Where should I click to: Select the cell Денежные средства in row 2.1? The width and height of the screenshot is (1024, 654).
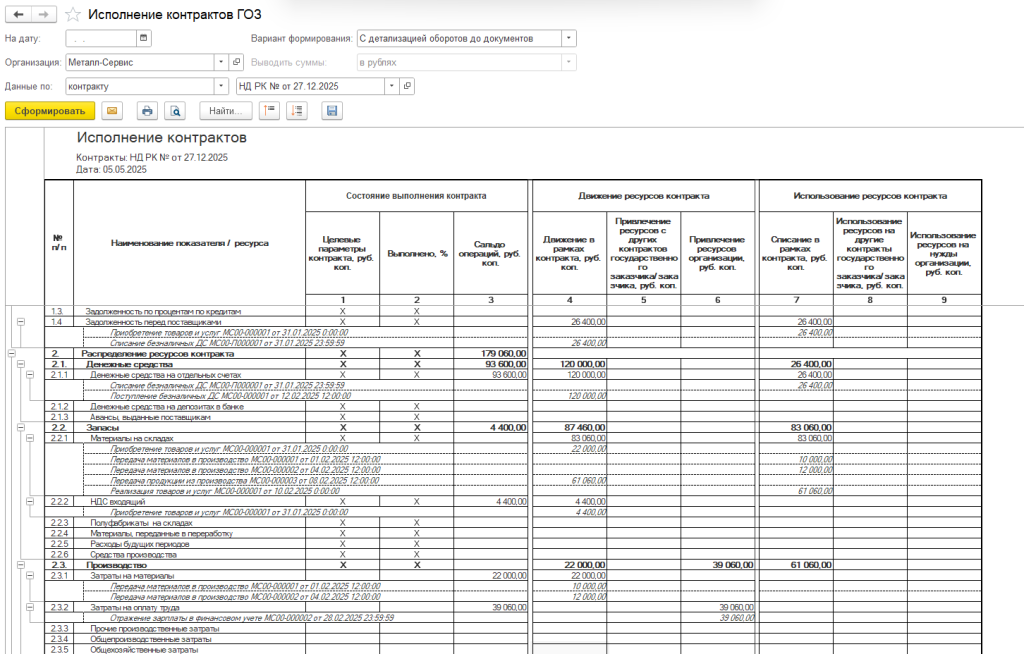click(129, 364)
